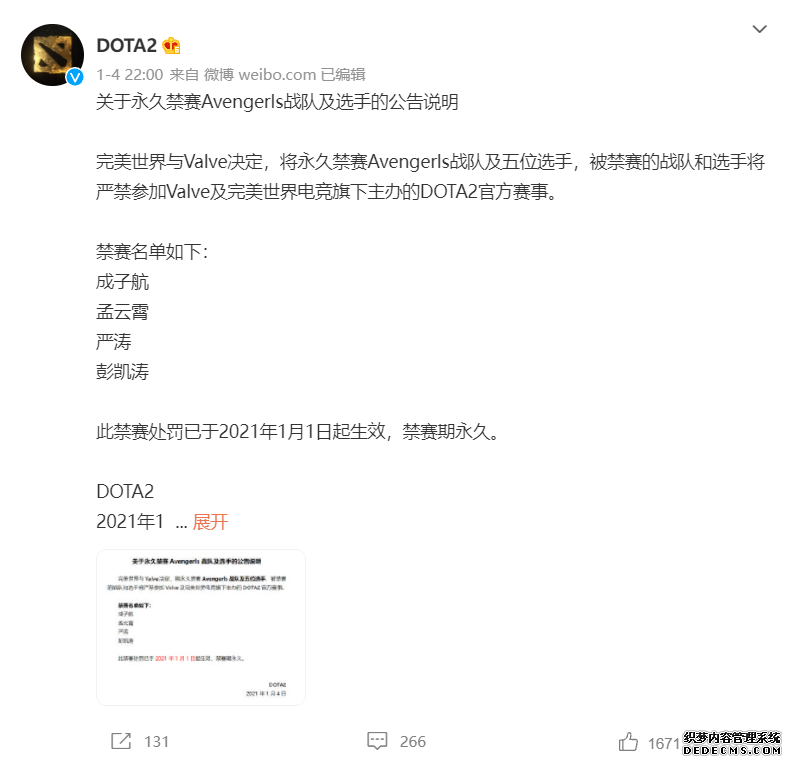This screenshot has width=792, height=765.
Task: Expand full post text via 展开
Action: click(210, 522)
